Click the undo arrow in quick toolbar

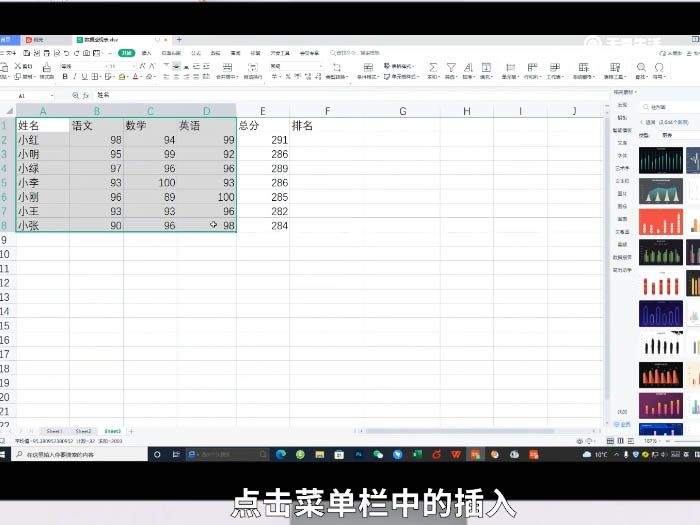pos(67,53)
